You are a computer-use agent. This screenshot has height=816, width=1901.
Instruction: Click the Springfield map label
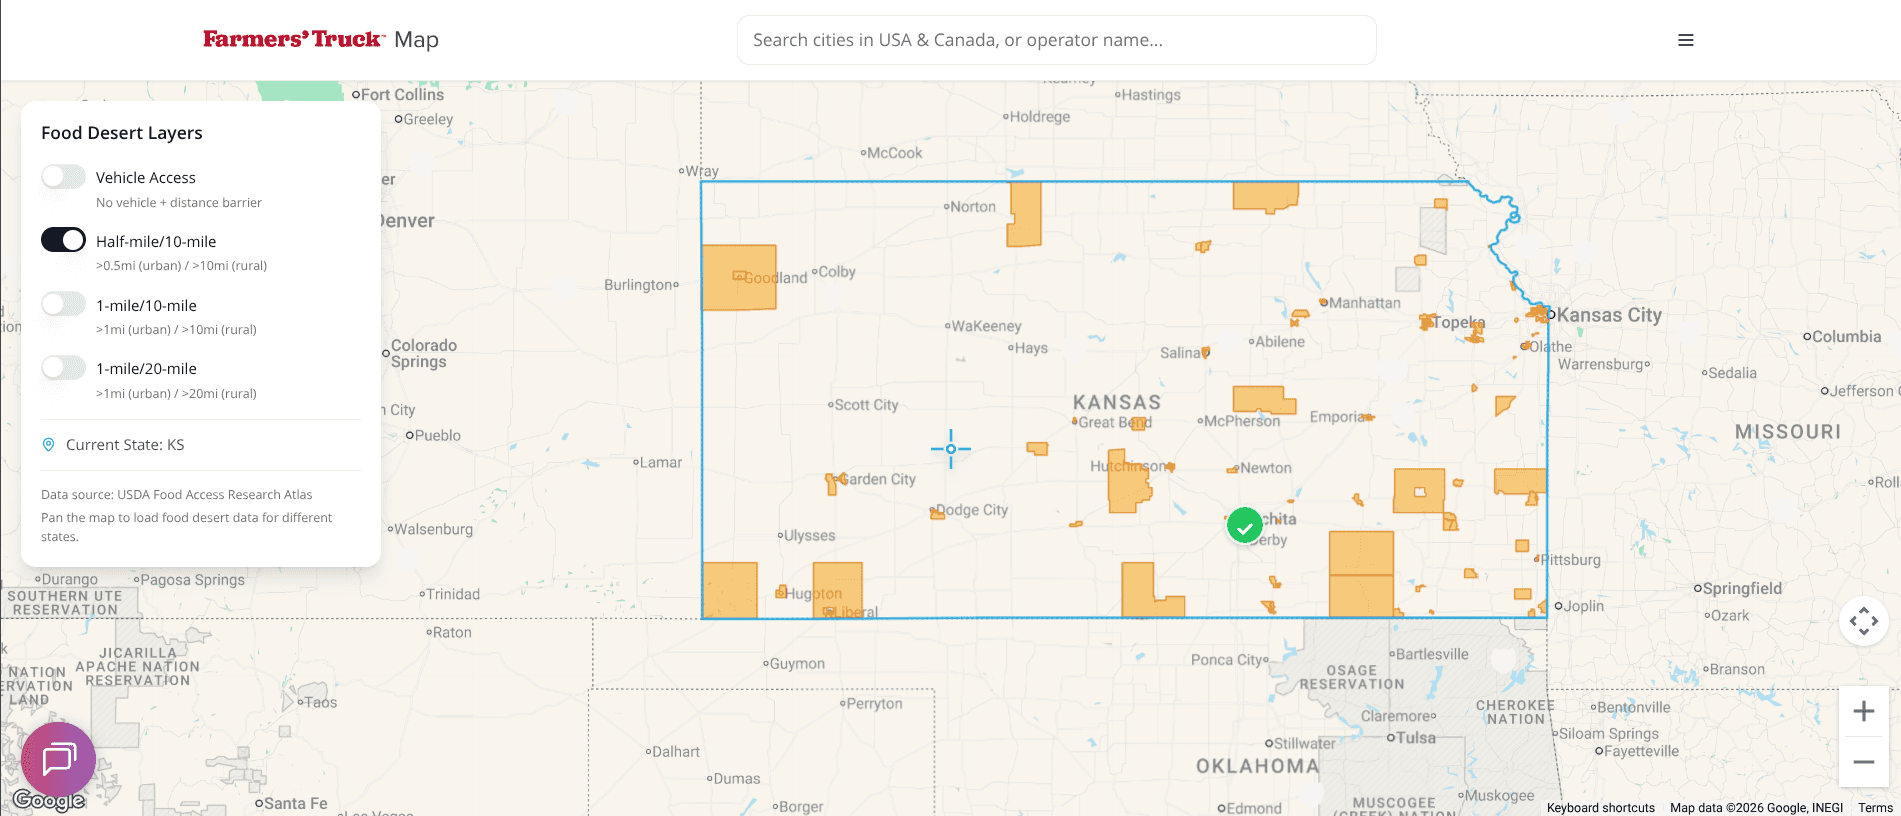[x=1741, y=589]
